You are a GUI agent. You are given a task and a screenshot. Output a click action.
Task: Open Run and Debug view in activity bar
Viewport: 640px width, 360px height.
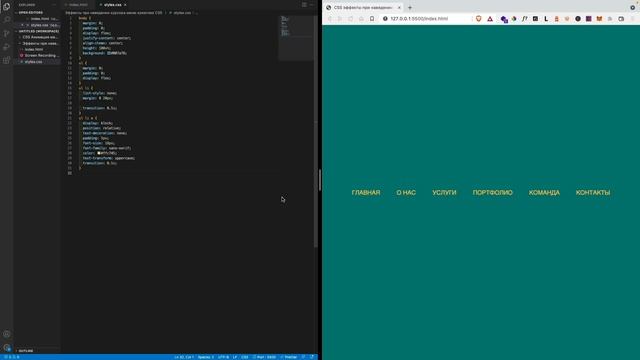(x=7, y=47)
